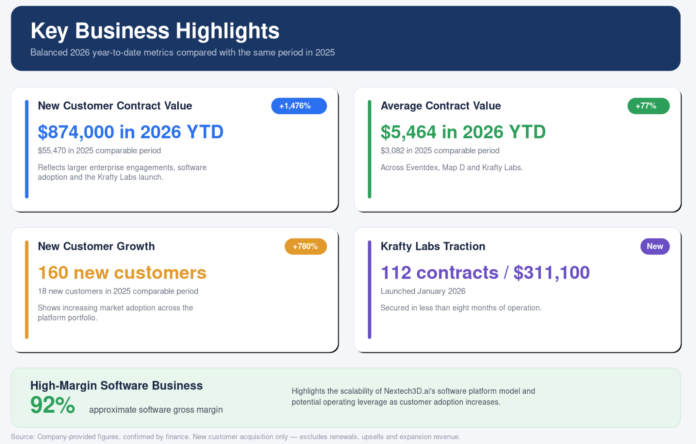Click the +77% green badge
Viewport: 696px width, 444px height.
coord(648,106)
